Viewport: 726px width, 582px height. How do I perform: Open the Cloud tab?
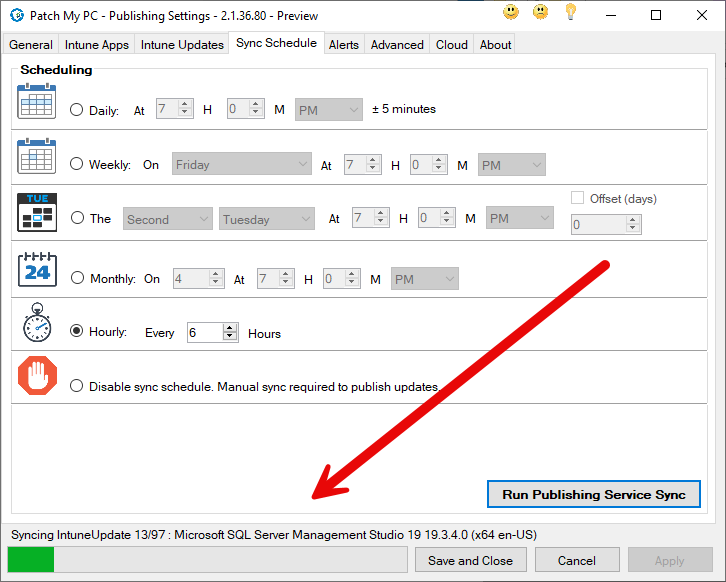point(451,44)
